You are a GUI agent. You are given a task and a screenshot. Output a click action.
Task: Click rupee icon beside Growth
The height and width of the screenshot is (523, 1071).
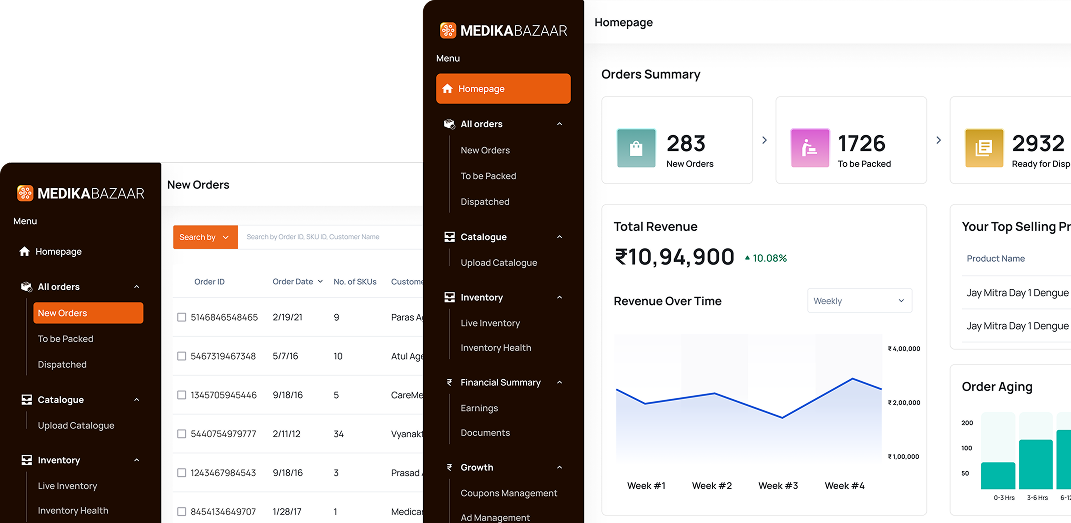[449, 467]
